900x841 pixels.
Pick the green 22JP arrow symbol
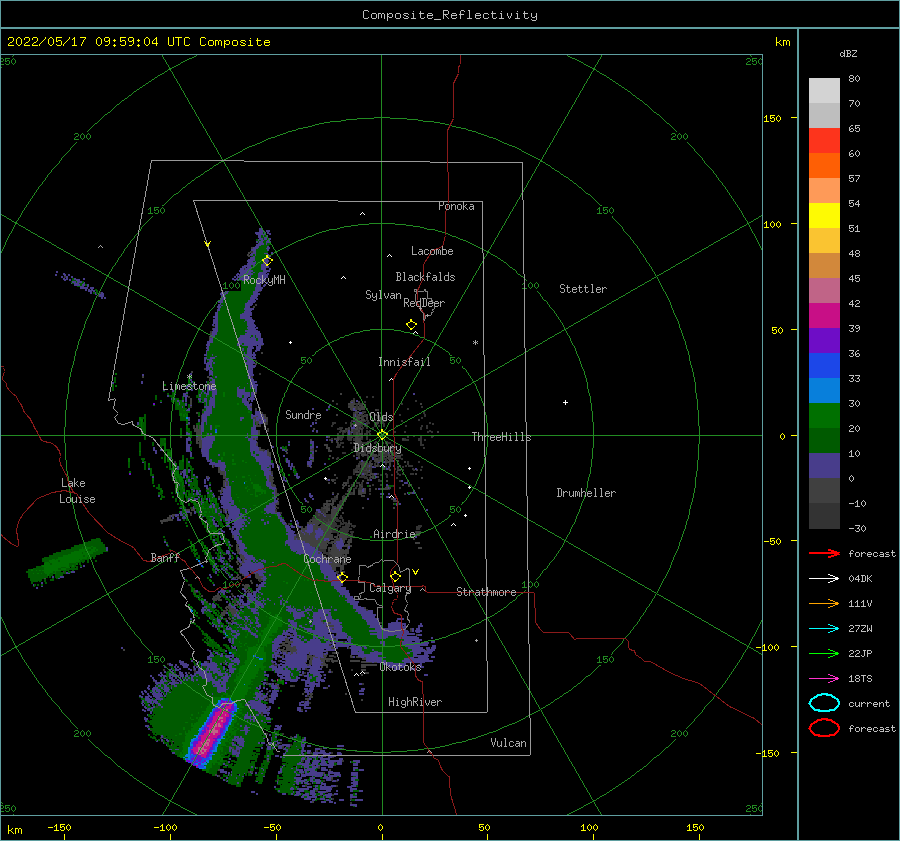click(824, 653)
